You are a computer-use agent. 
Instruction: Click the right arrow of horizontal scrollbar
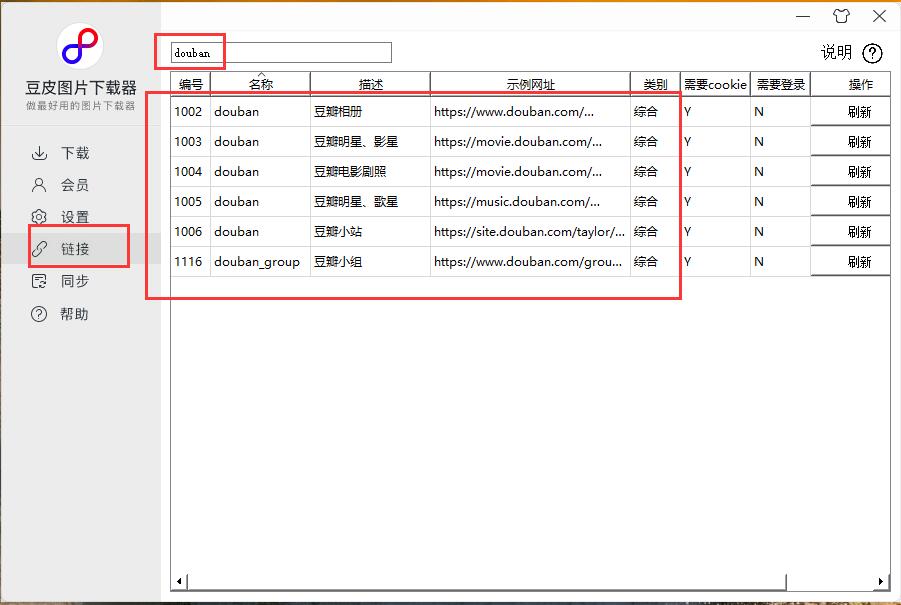881,581
